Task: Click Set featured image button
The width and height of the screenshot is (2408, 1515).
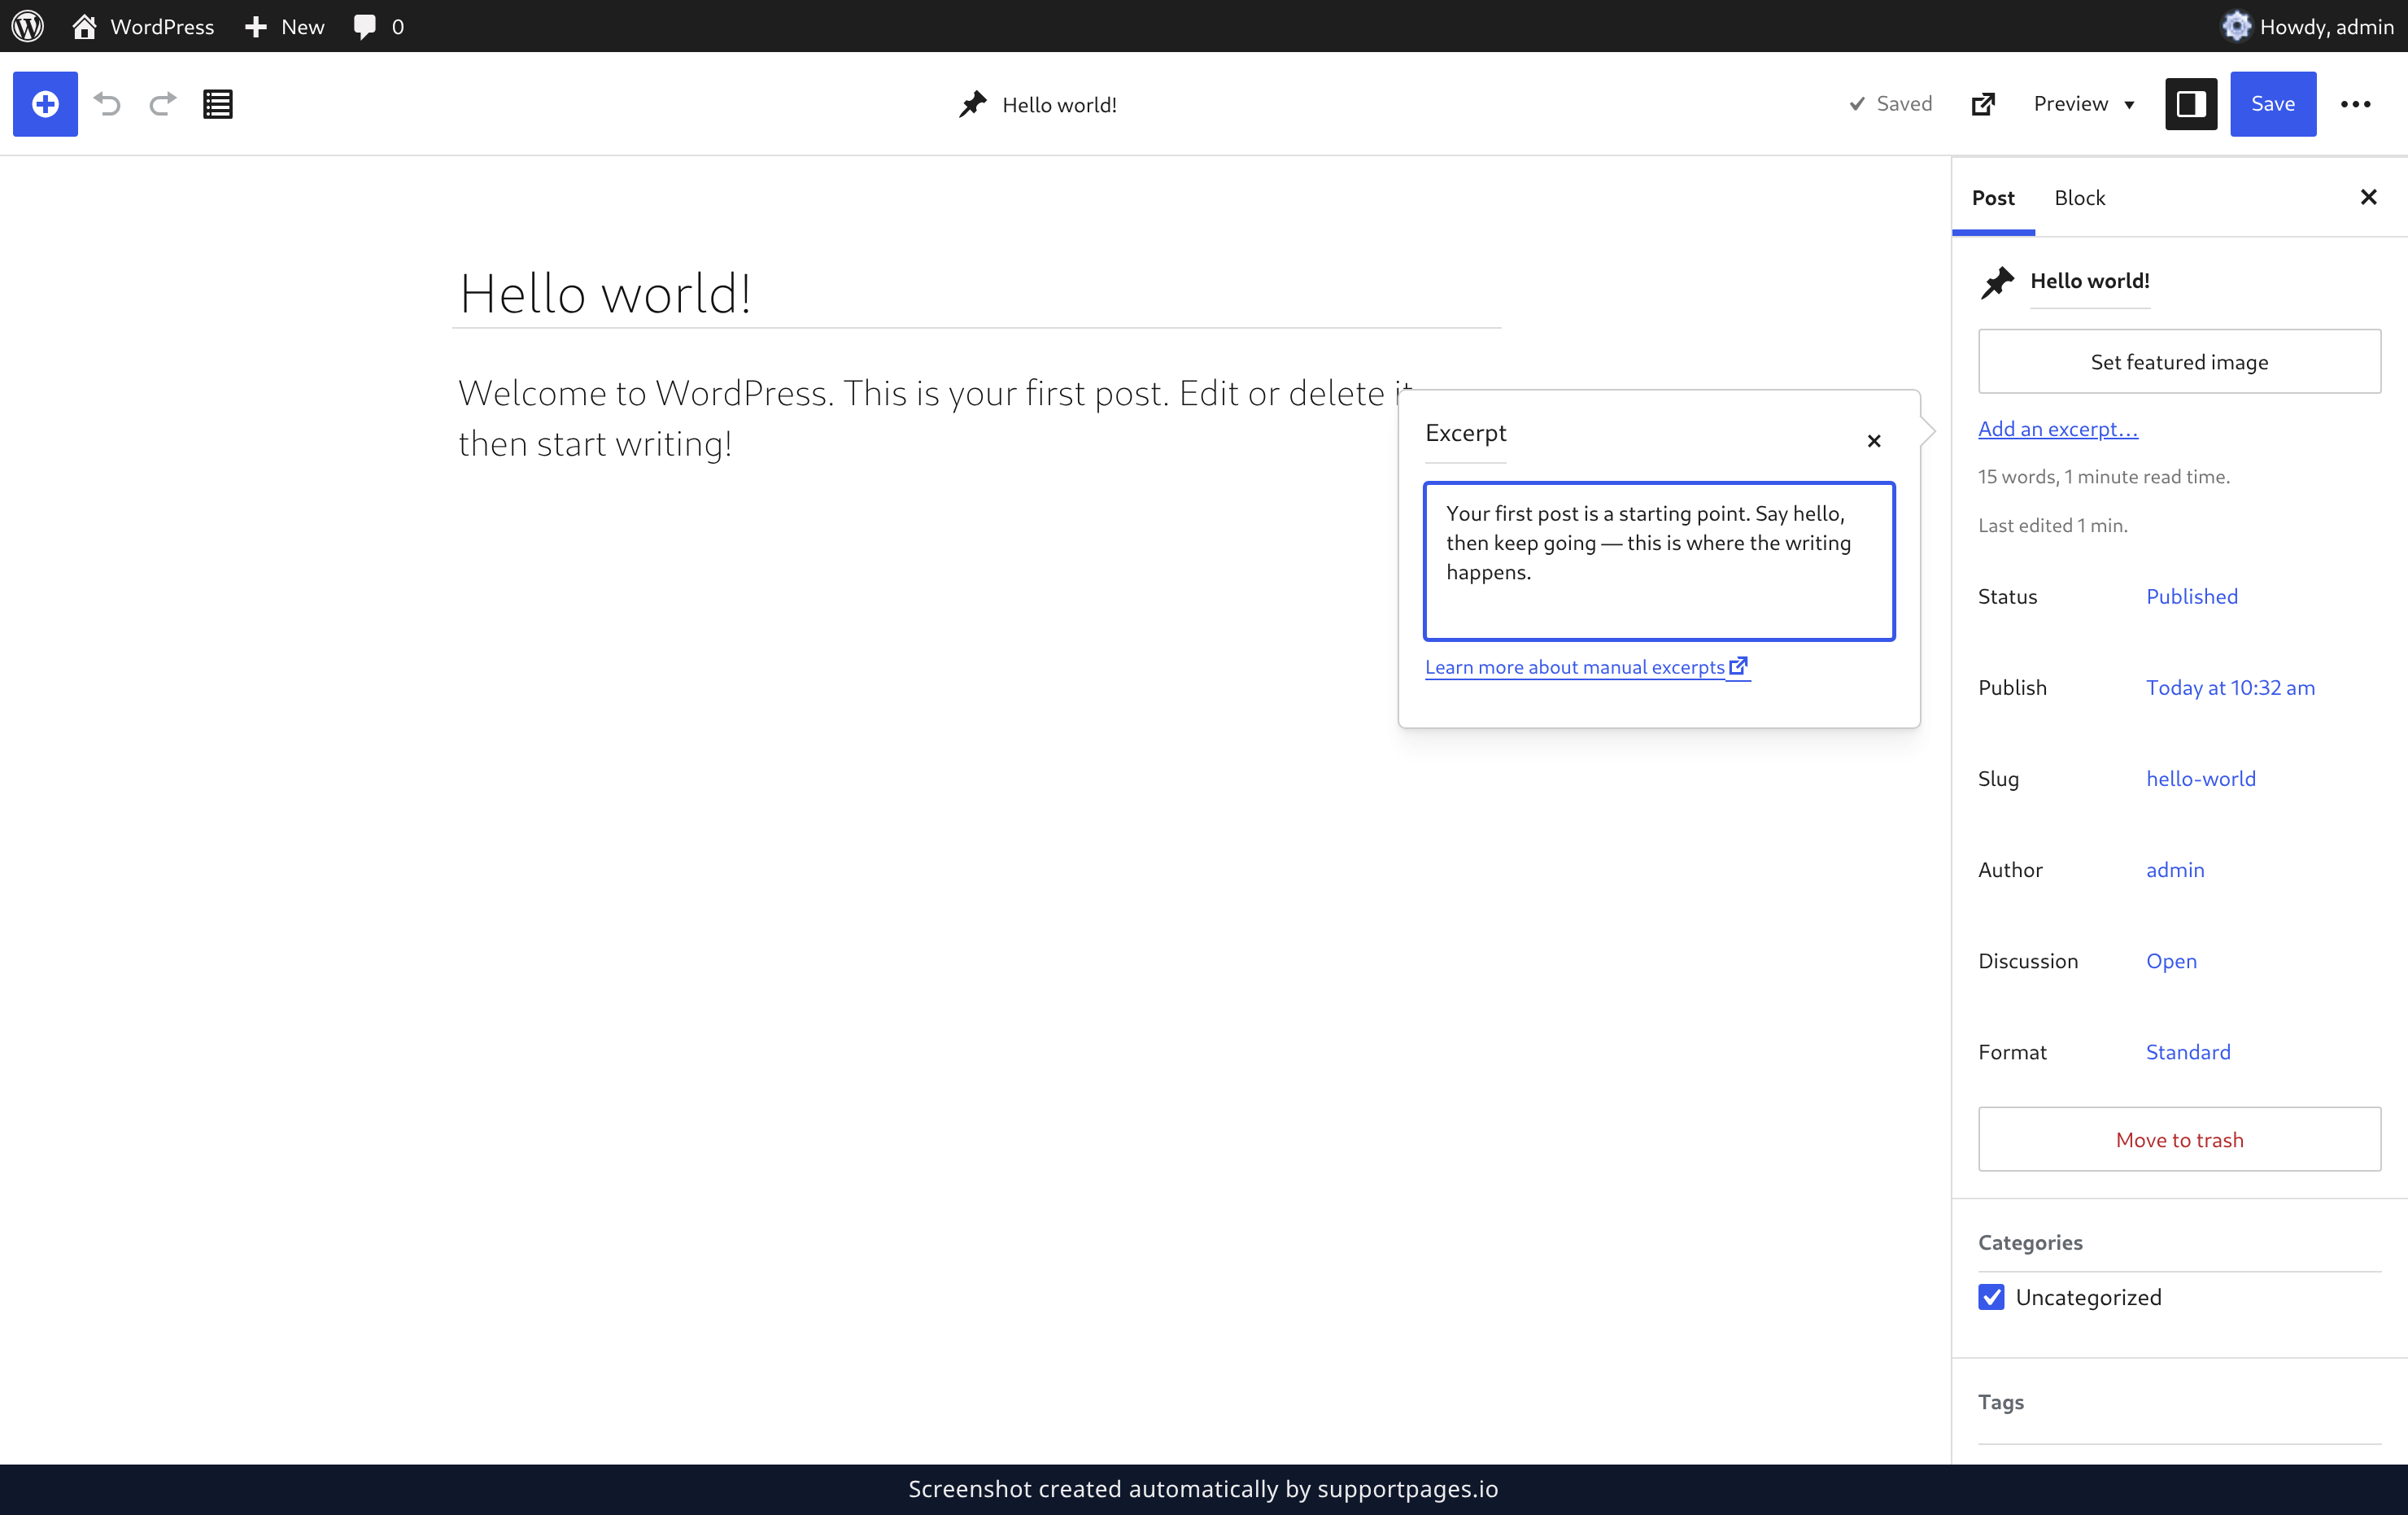Action: tap(2179, 362)
